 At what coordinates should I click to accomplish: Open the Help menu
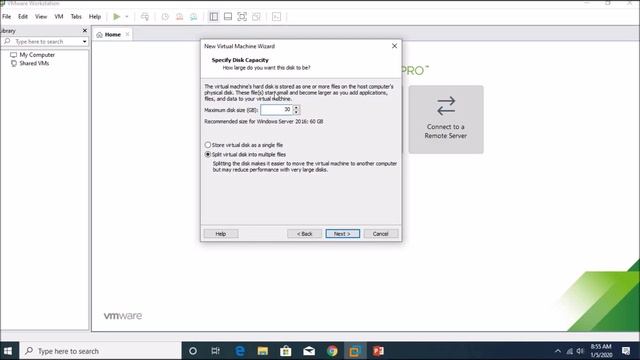tap(95, 17)
